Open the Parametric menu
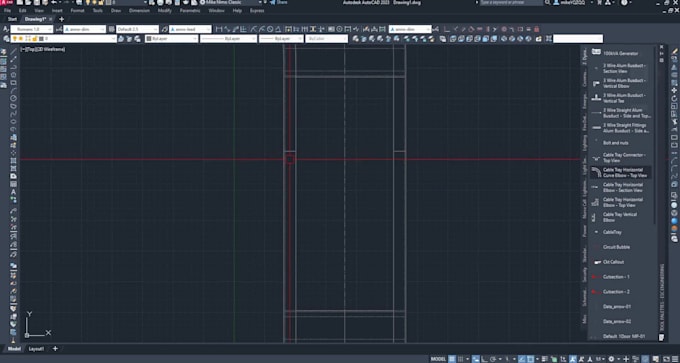 [x=190, y=10]
